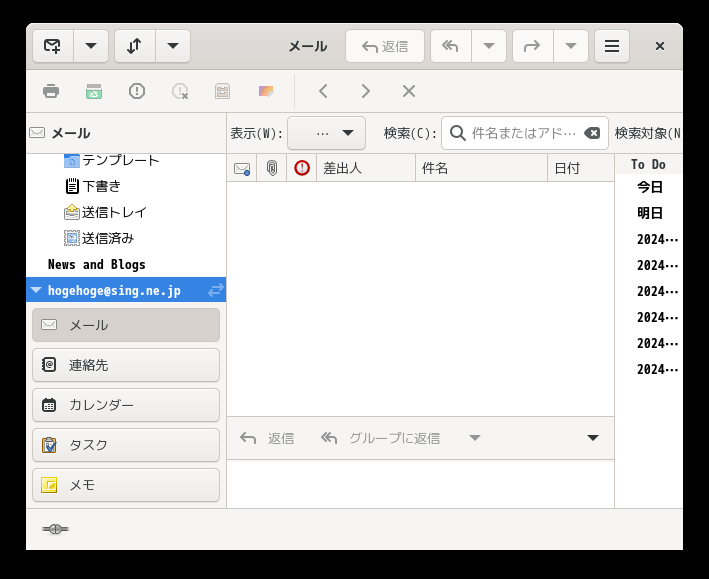Open the send/receive dropdown arrow

point(173,46)
